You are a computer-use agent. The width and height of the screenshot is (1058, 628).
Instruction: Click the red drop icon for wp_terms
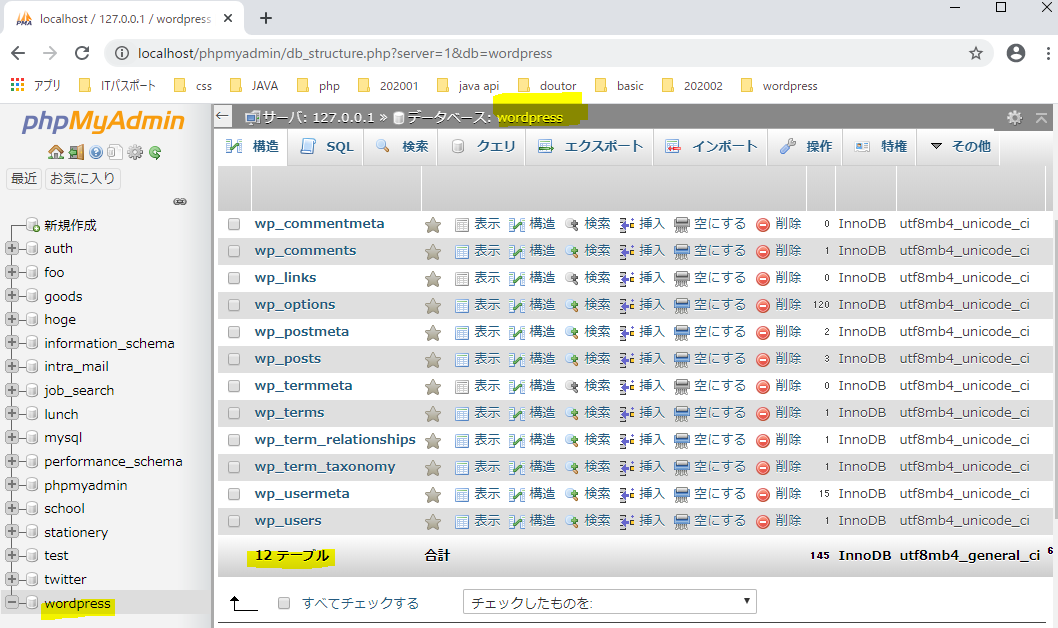coord(763,413)
